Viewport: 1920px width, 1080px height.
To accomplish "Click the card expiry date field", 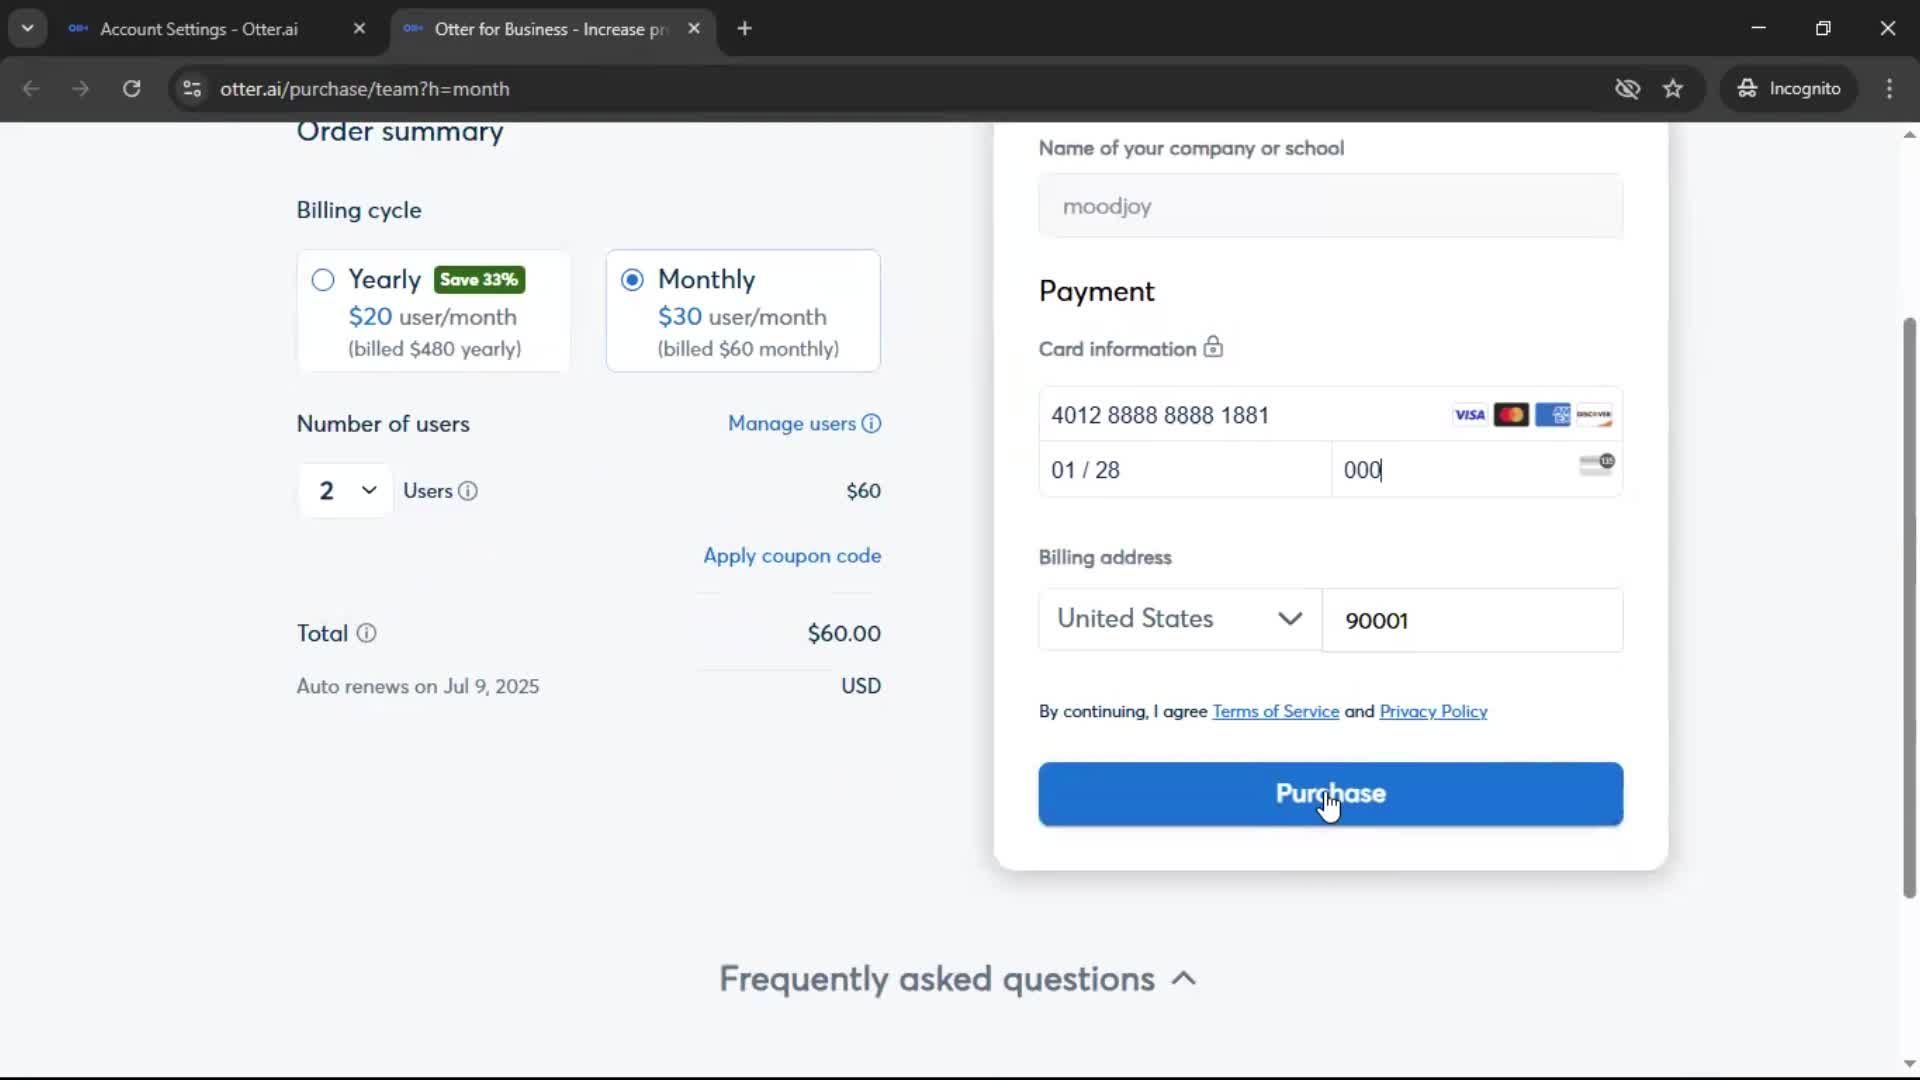I will 1186,470.
